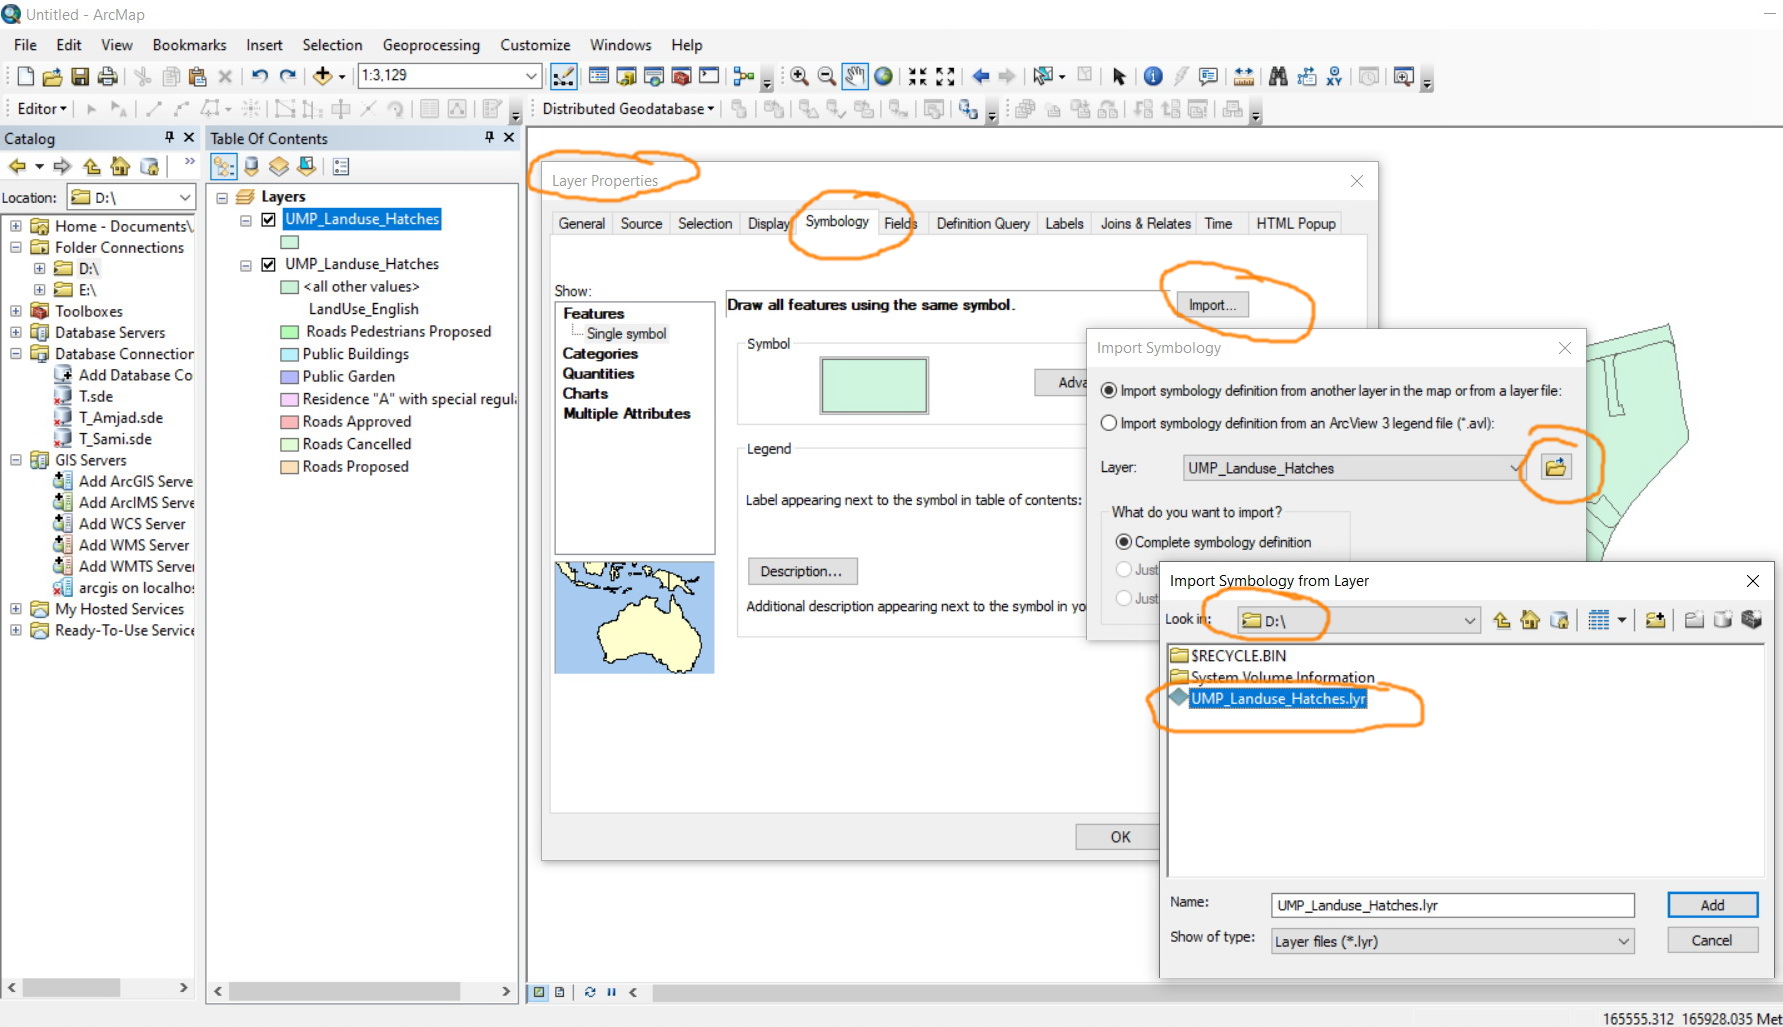Open the Find tool (binoculars)

tap(1278, 76)
